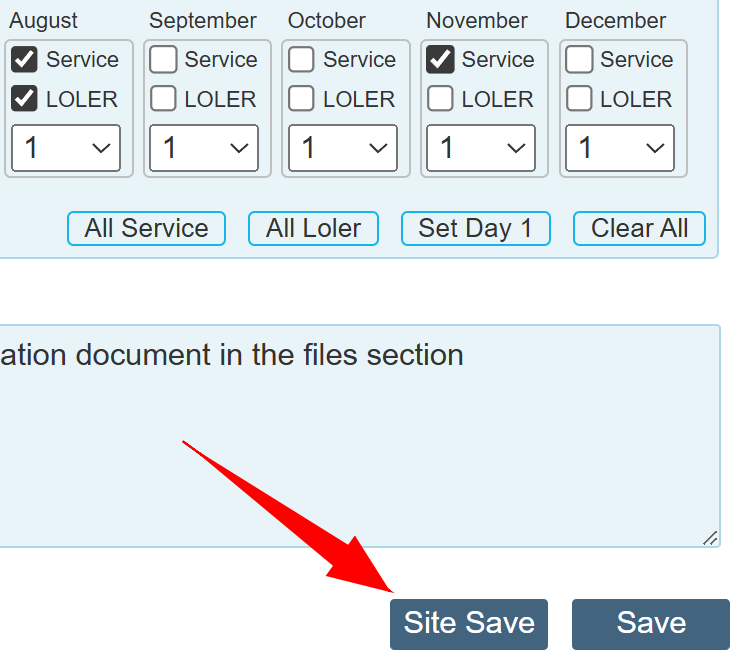Open the December day dropdown
The width and height of the screenshot is (746, 668).
pyautogui.click(x=620, y=148)
